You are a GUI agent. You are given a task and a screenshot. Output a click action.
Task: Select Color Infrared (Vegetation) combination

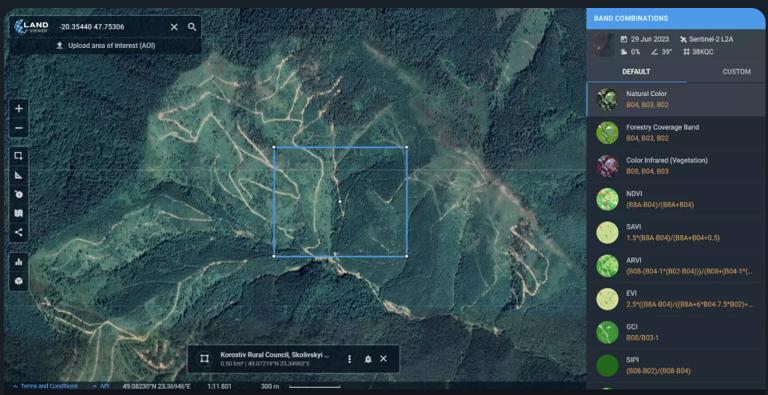click(676, 166)
